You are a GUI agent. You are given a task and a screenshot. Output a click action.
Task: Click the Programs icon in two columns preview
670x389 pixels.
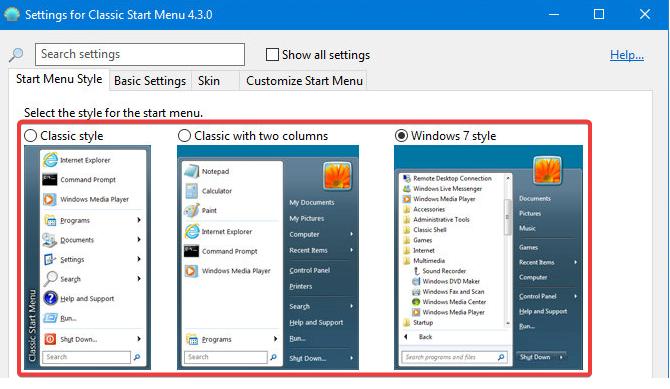pos(192,339)
